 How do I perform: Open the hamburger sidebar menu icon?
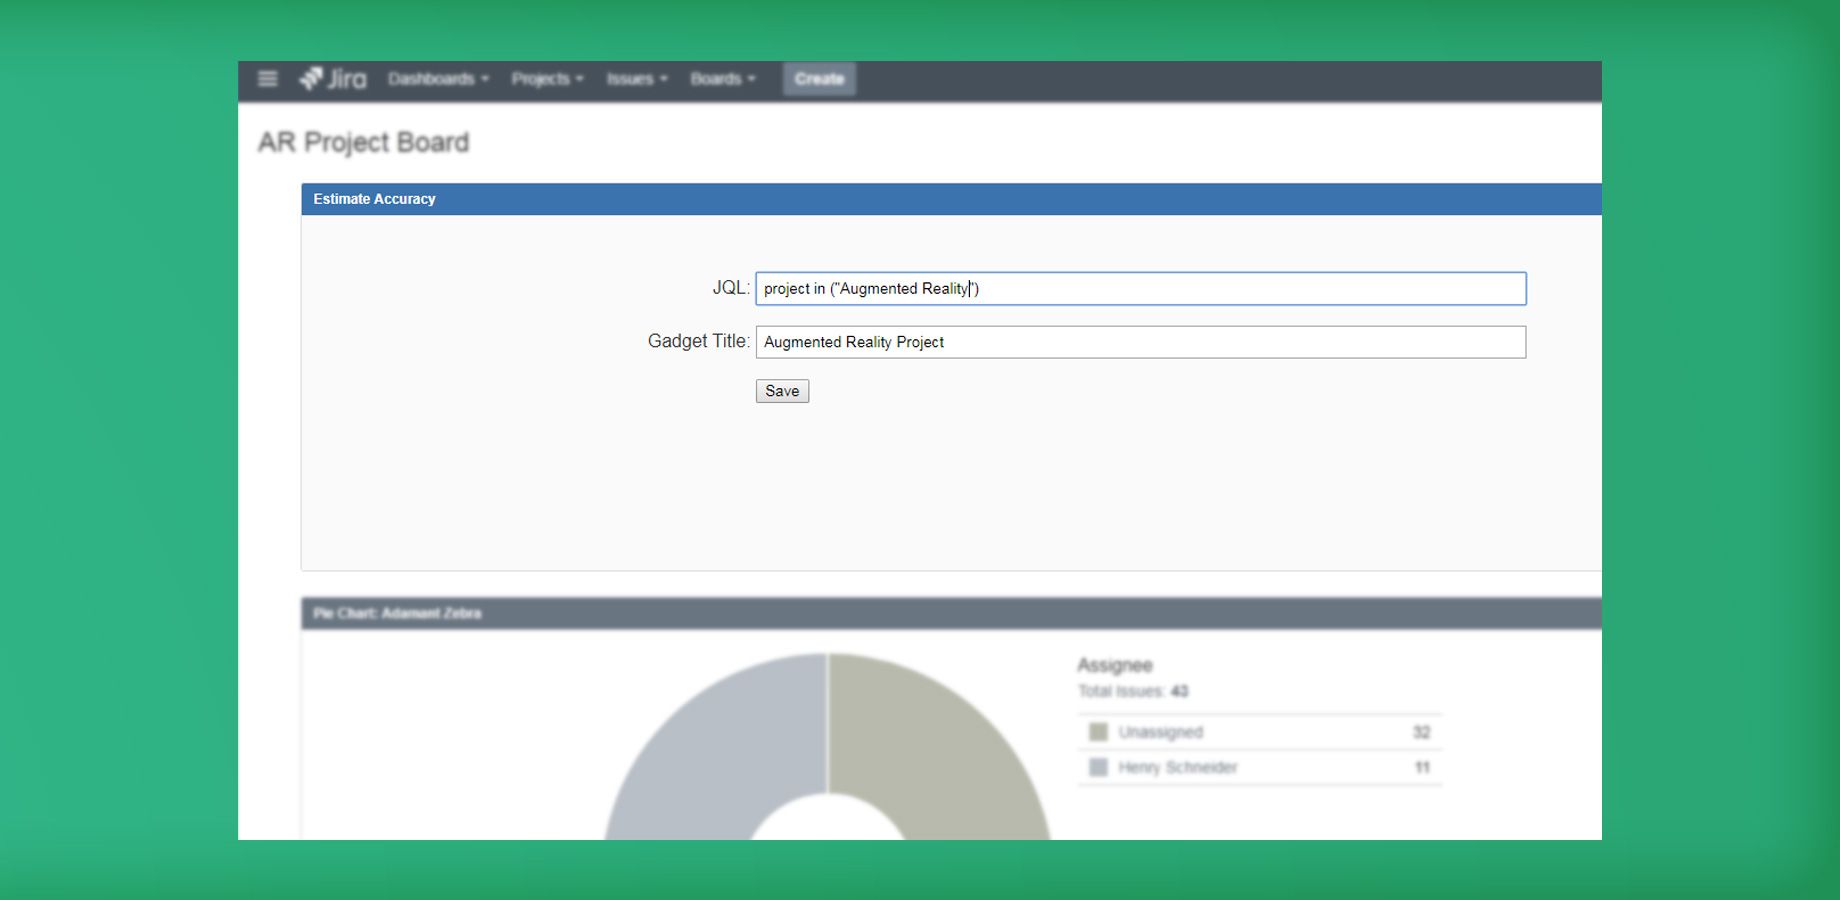pyautogui.click(x=267, y=79)
